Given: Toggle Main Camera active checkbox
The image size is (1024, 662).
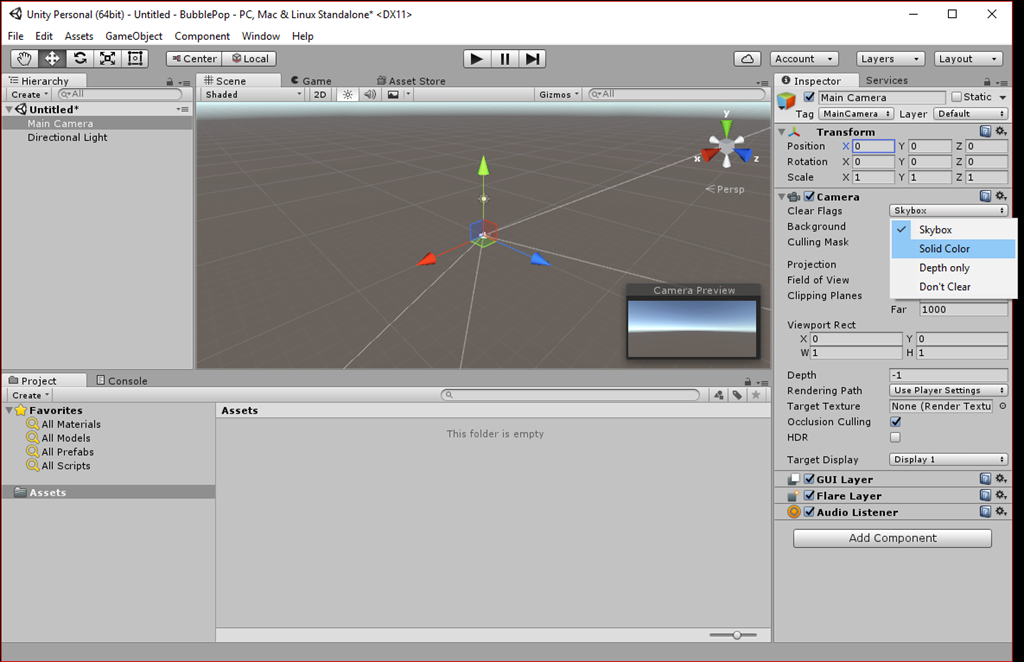Looking at the screenshot, I should pos(809,97).
